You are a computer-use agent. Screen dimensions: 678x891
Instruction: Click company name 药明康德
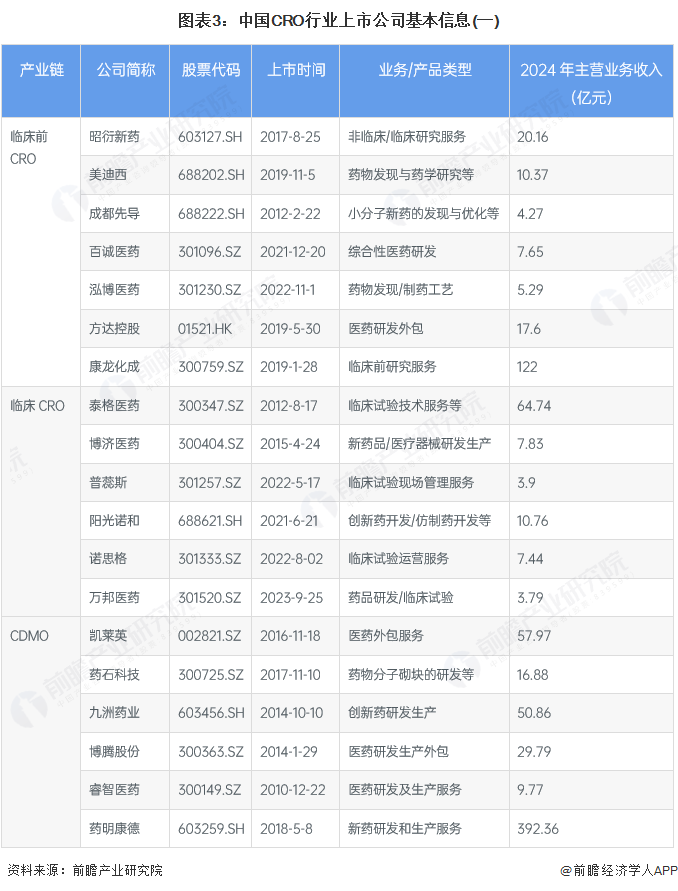pos(114,828)
